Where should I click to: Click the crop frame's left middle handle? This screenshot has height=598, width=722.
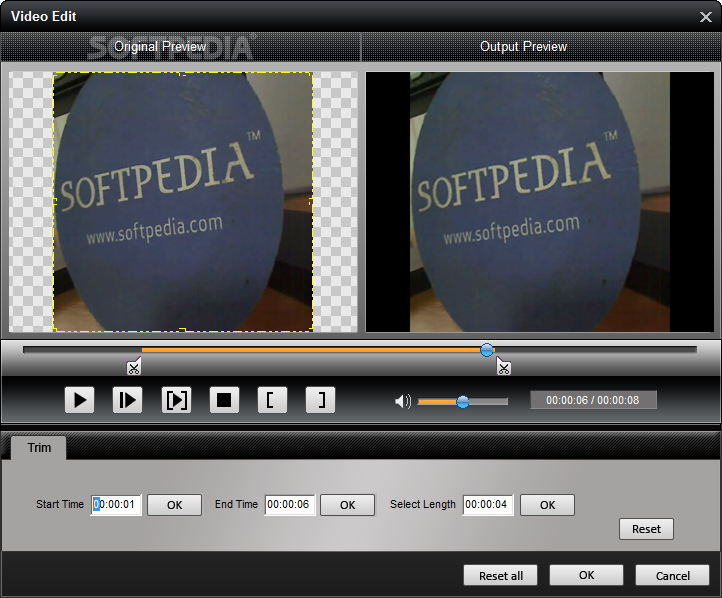[54, 201]
